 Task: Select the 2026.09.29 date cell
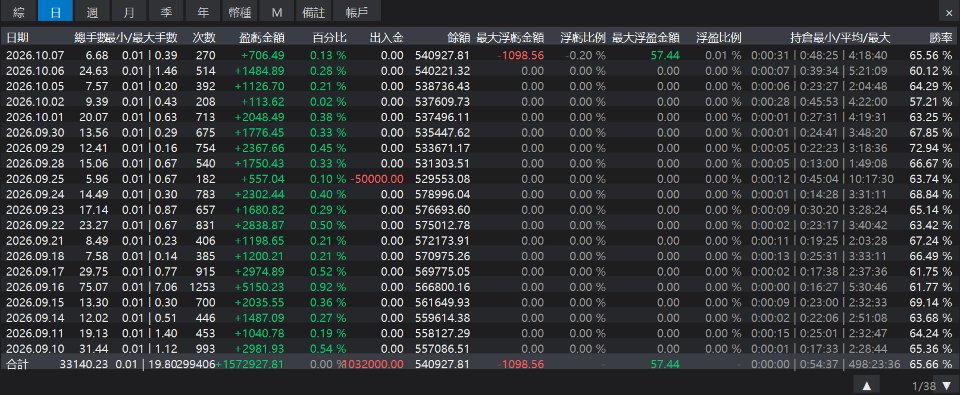(x=36, y=148)
